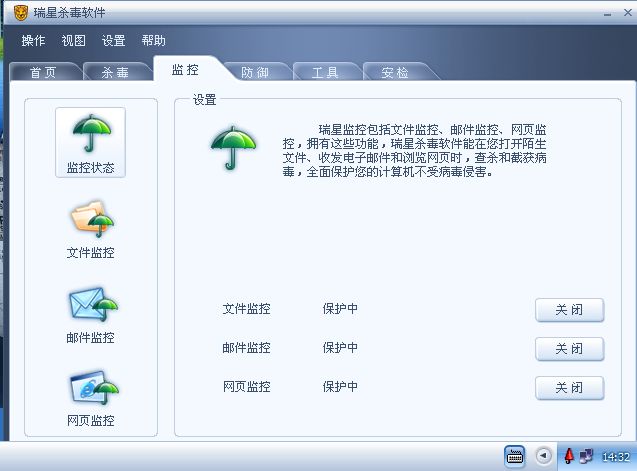Click the 网页监控 row label in status list
Viewport: 637px width, 471px height.
tap(247, 386)
